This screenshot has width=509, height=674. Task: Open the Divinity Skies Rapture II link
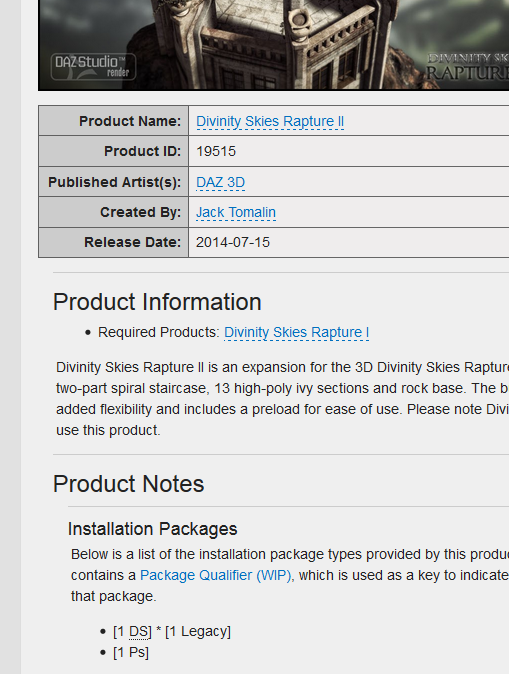270,121
